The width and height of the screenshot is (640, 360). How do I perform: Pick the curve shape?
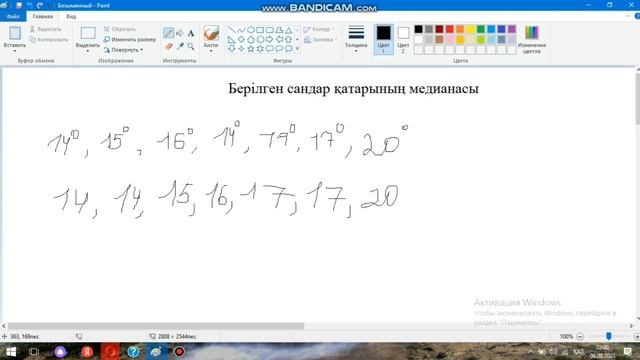[x=241, y=30]
